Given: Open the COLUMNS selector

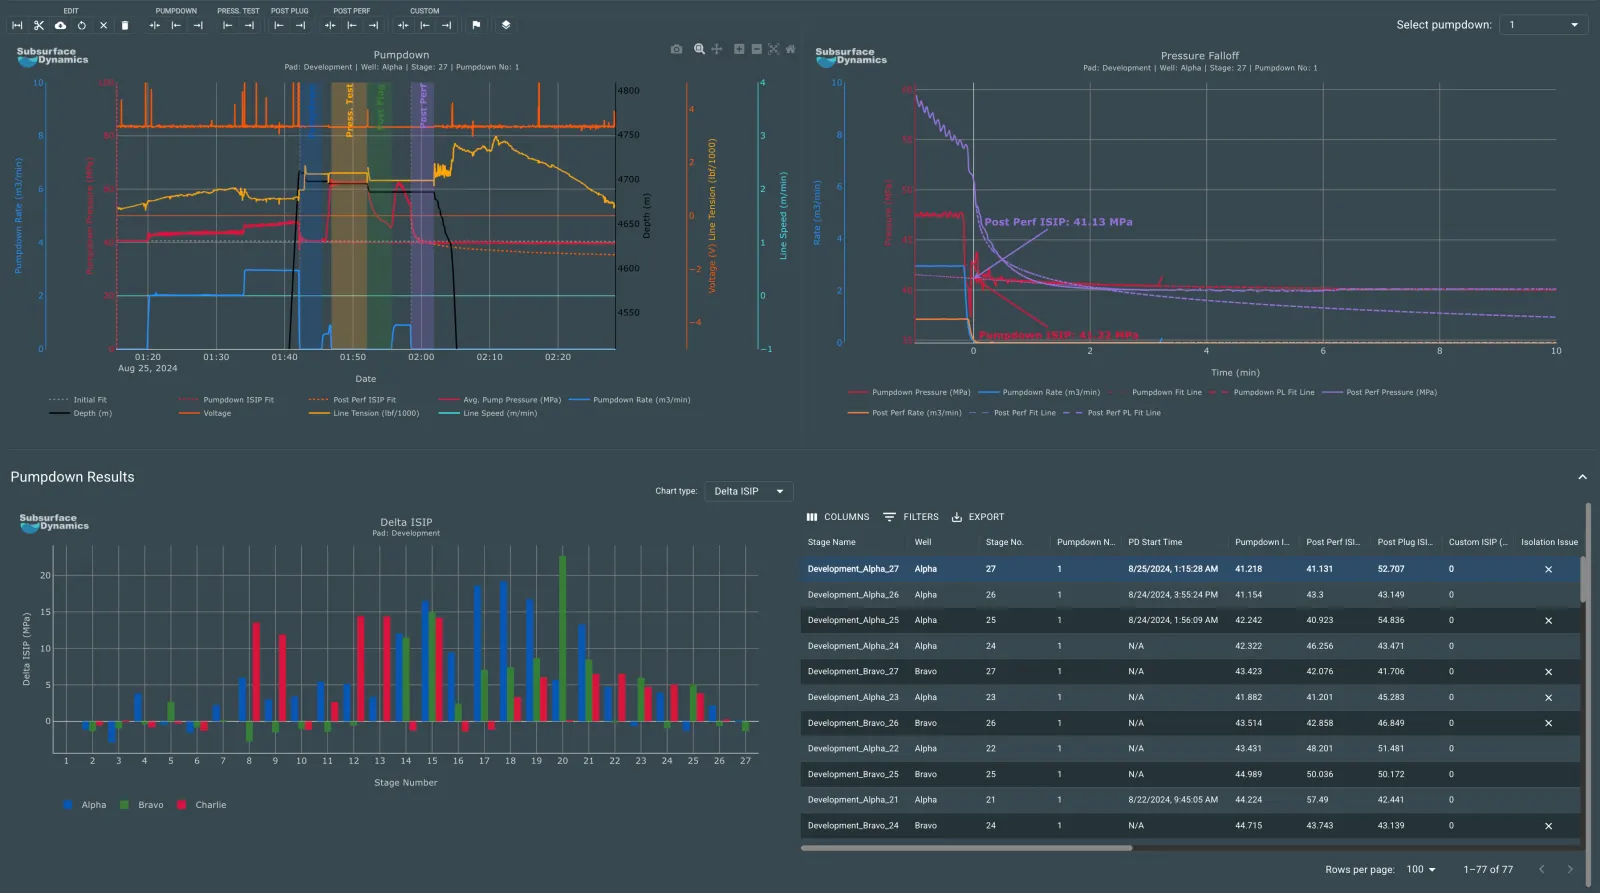Looking at the screenshot, I should [838, 517].
